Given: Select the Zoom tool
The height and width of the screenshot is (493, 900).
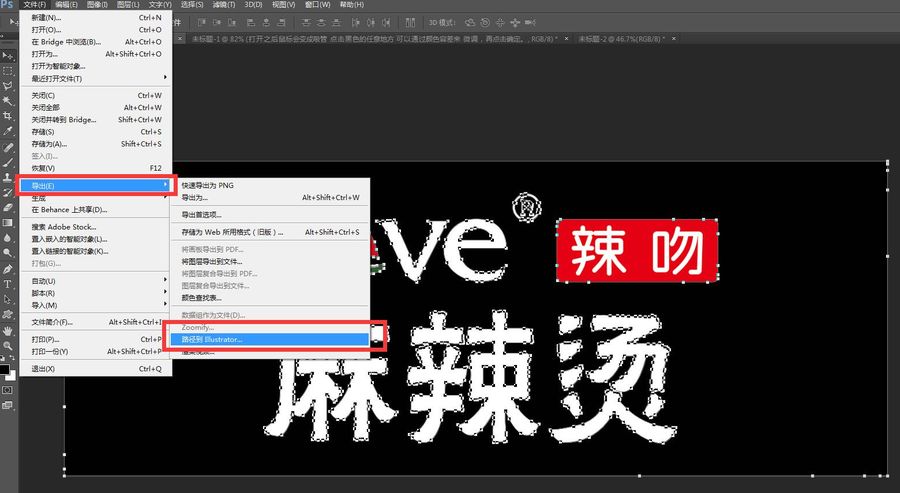Looking at the screenshot, I should [7, 346].
